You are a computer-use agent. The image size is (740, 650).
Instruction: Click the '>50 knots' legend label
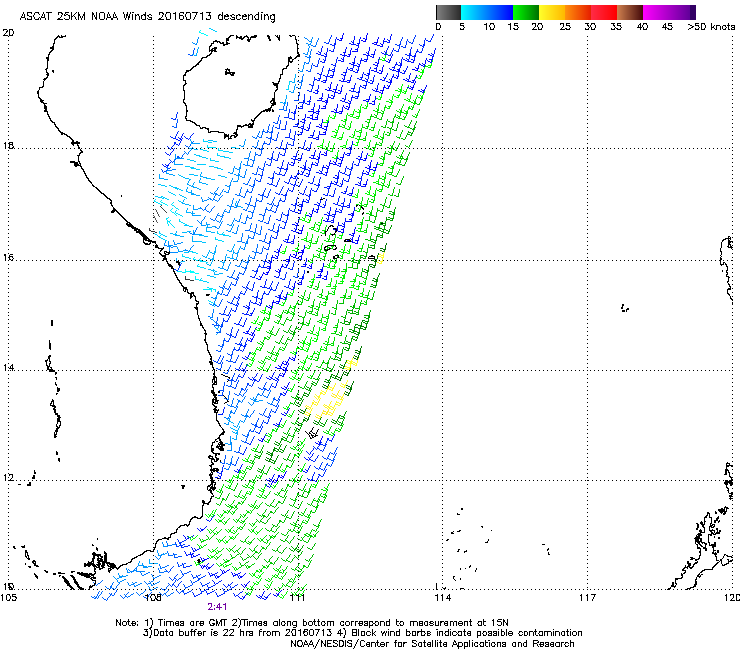[711, 26]
